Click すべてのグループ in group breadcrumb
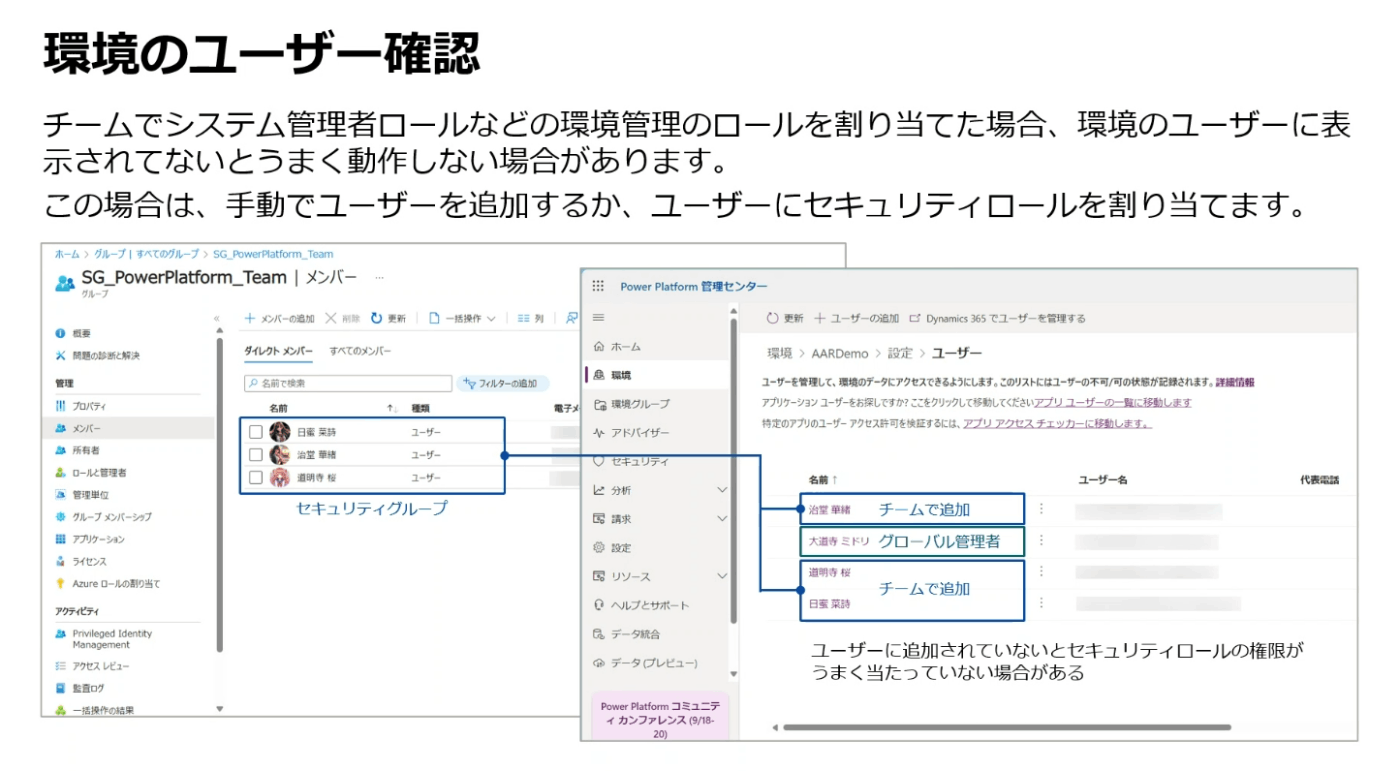Image resolution: width=1400 pixels, height=771 pixels. pyautogui.click(x=170, y=254)
